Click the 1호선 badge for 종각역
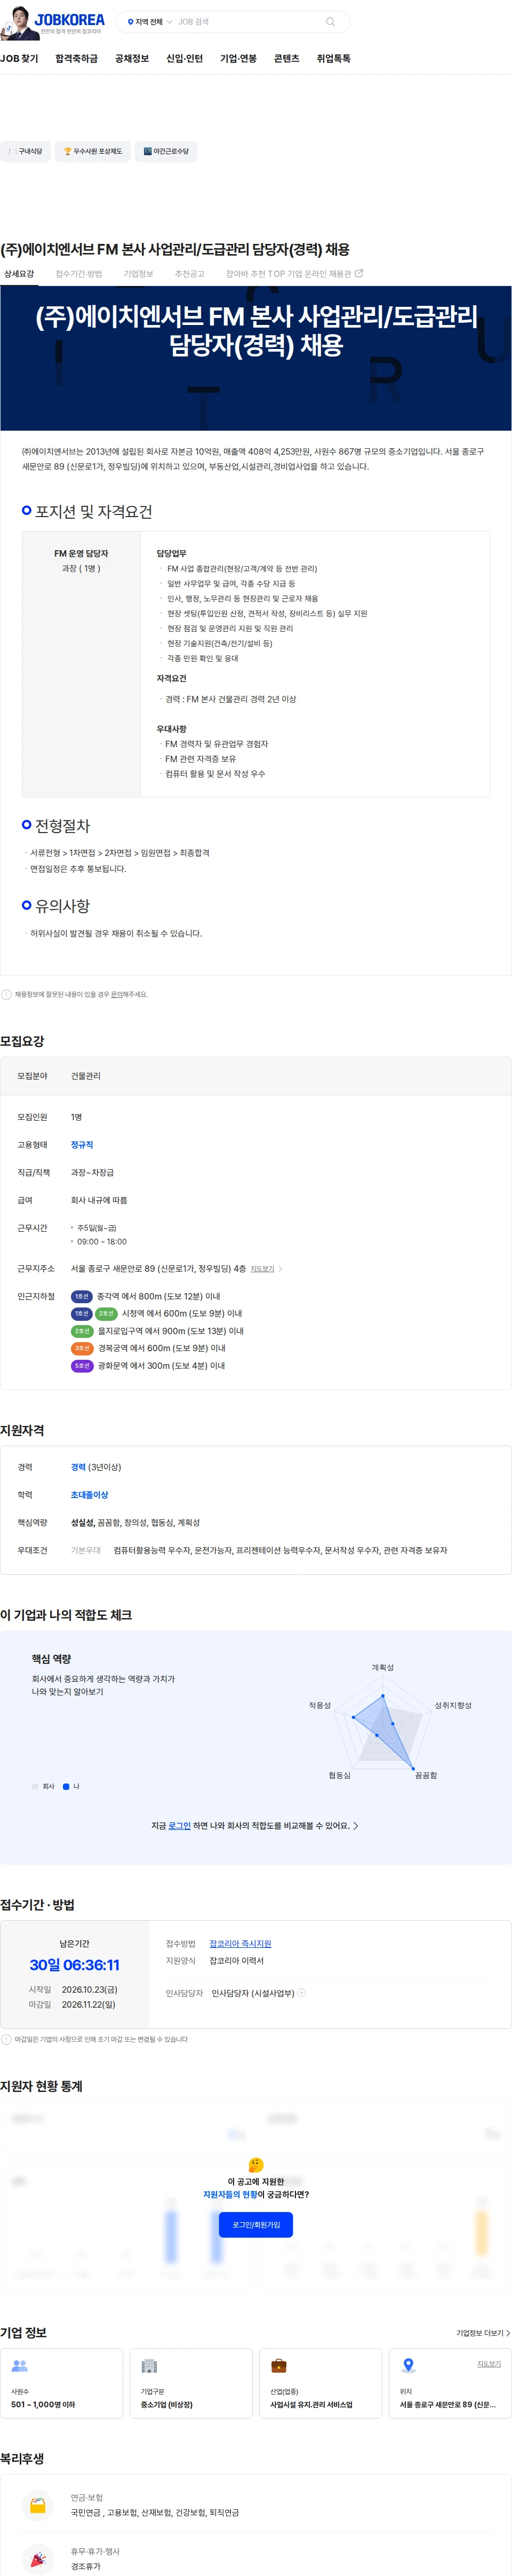This screenshot has height=2576, width=512. tap(82, 1296)
